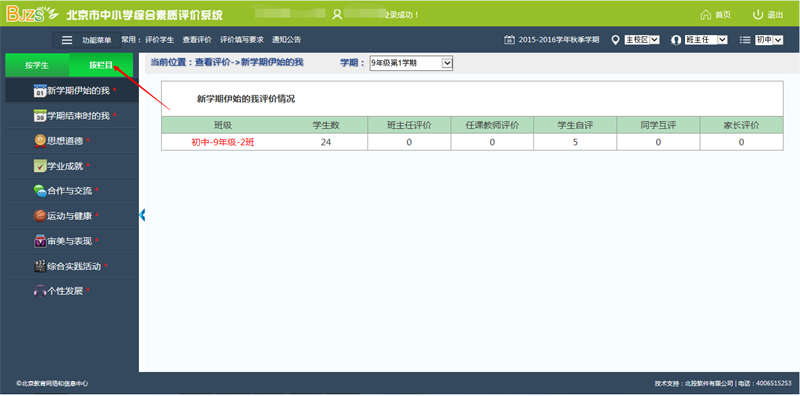
Task: Click the power icon to log out
Action: 758,15
